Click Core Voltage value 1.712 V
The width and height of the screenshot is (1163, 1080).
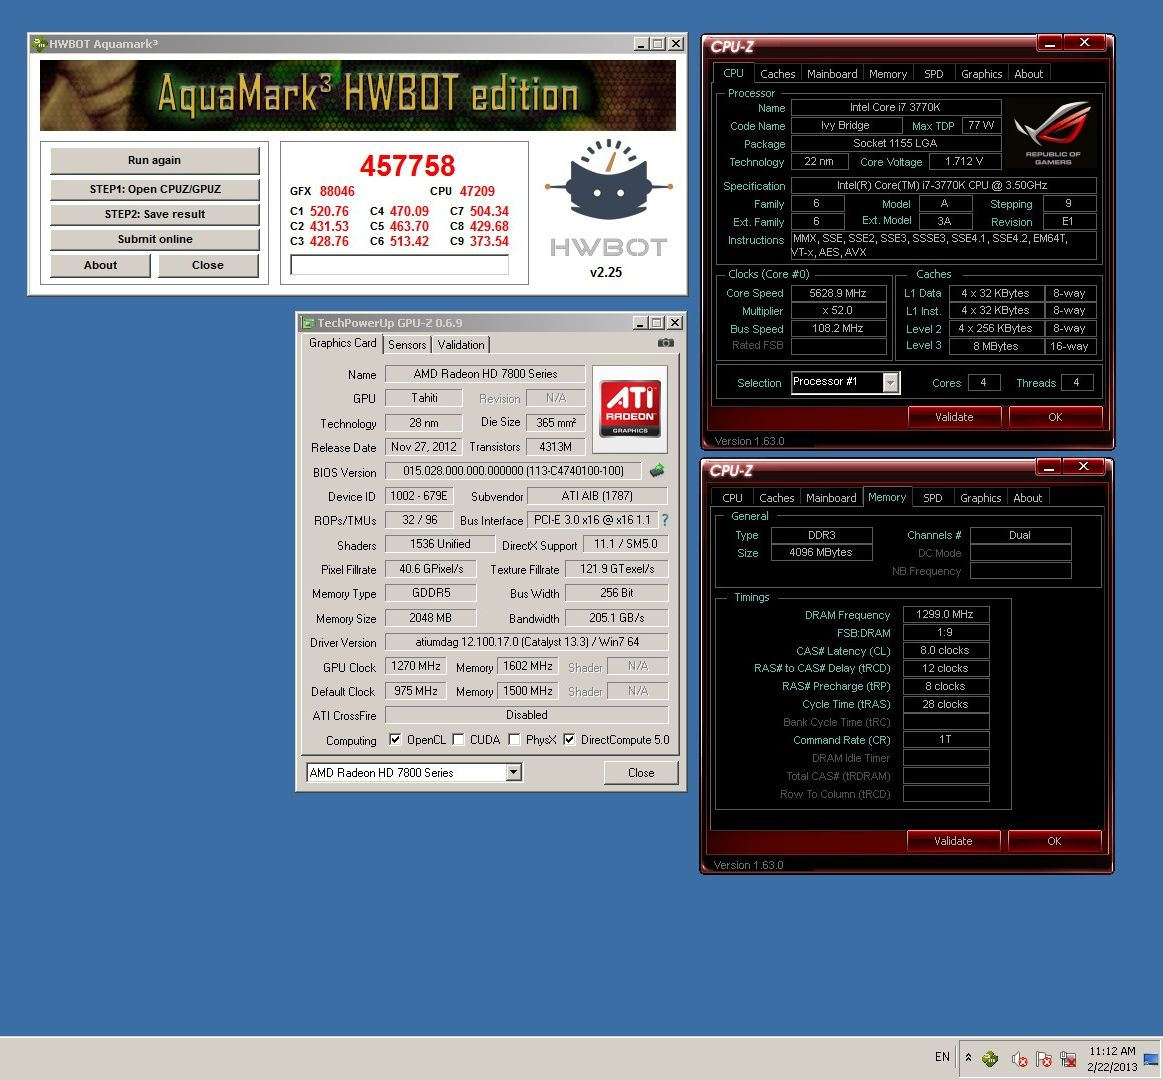point(963,161)
